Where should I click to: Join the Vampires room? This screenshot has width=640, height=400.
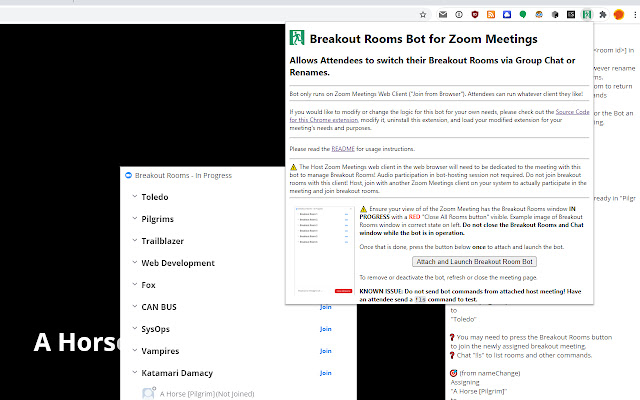click(x=325, y=351)
